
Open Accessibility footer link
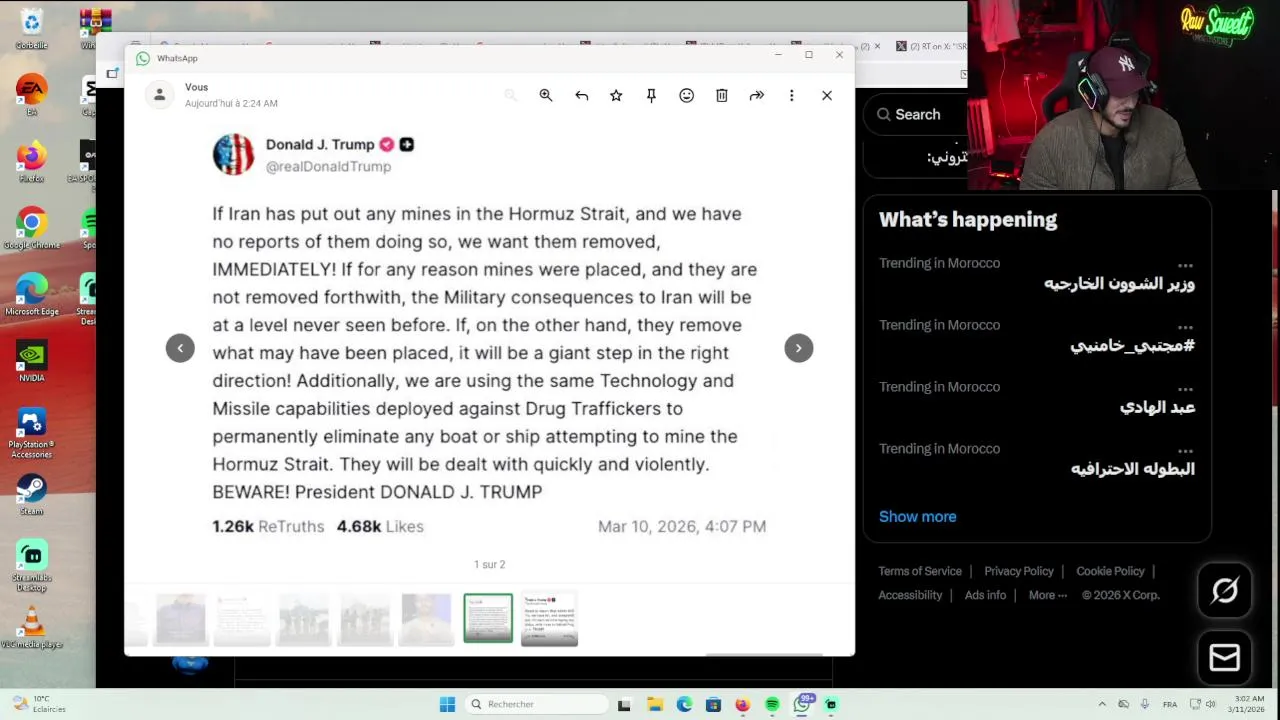coord(910,595)
